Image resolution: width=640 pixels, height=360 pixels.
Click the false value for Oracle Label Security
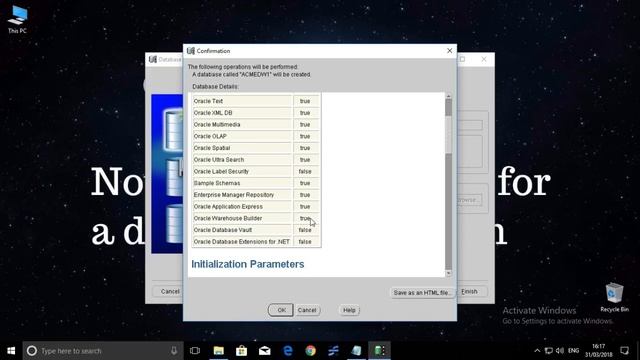coord(305,171)
